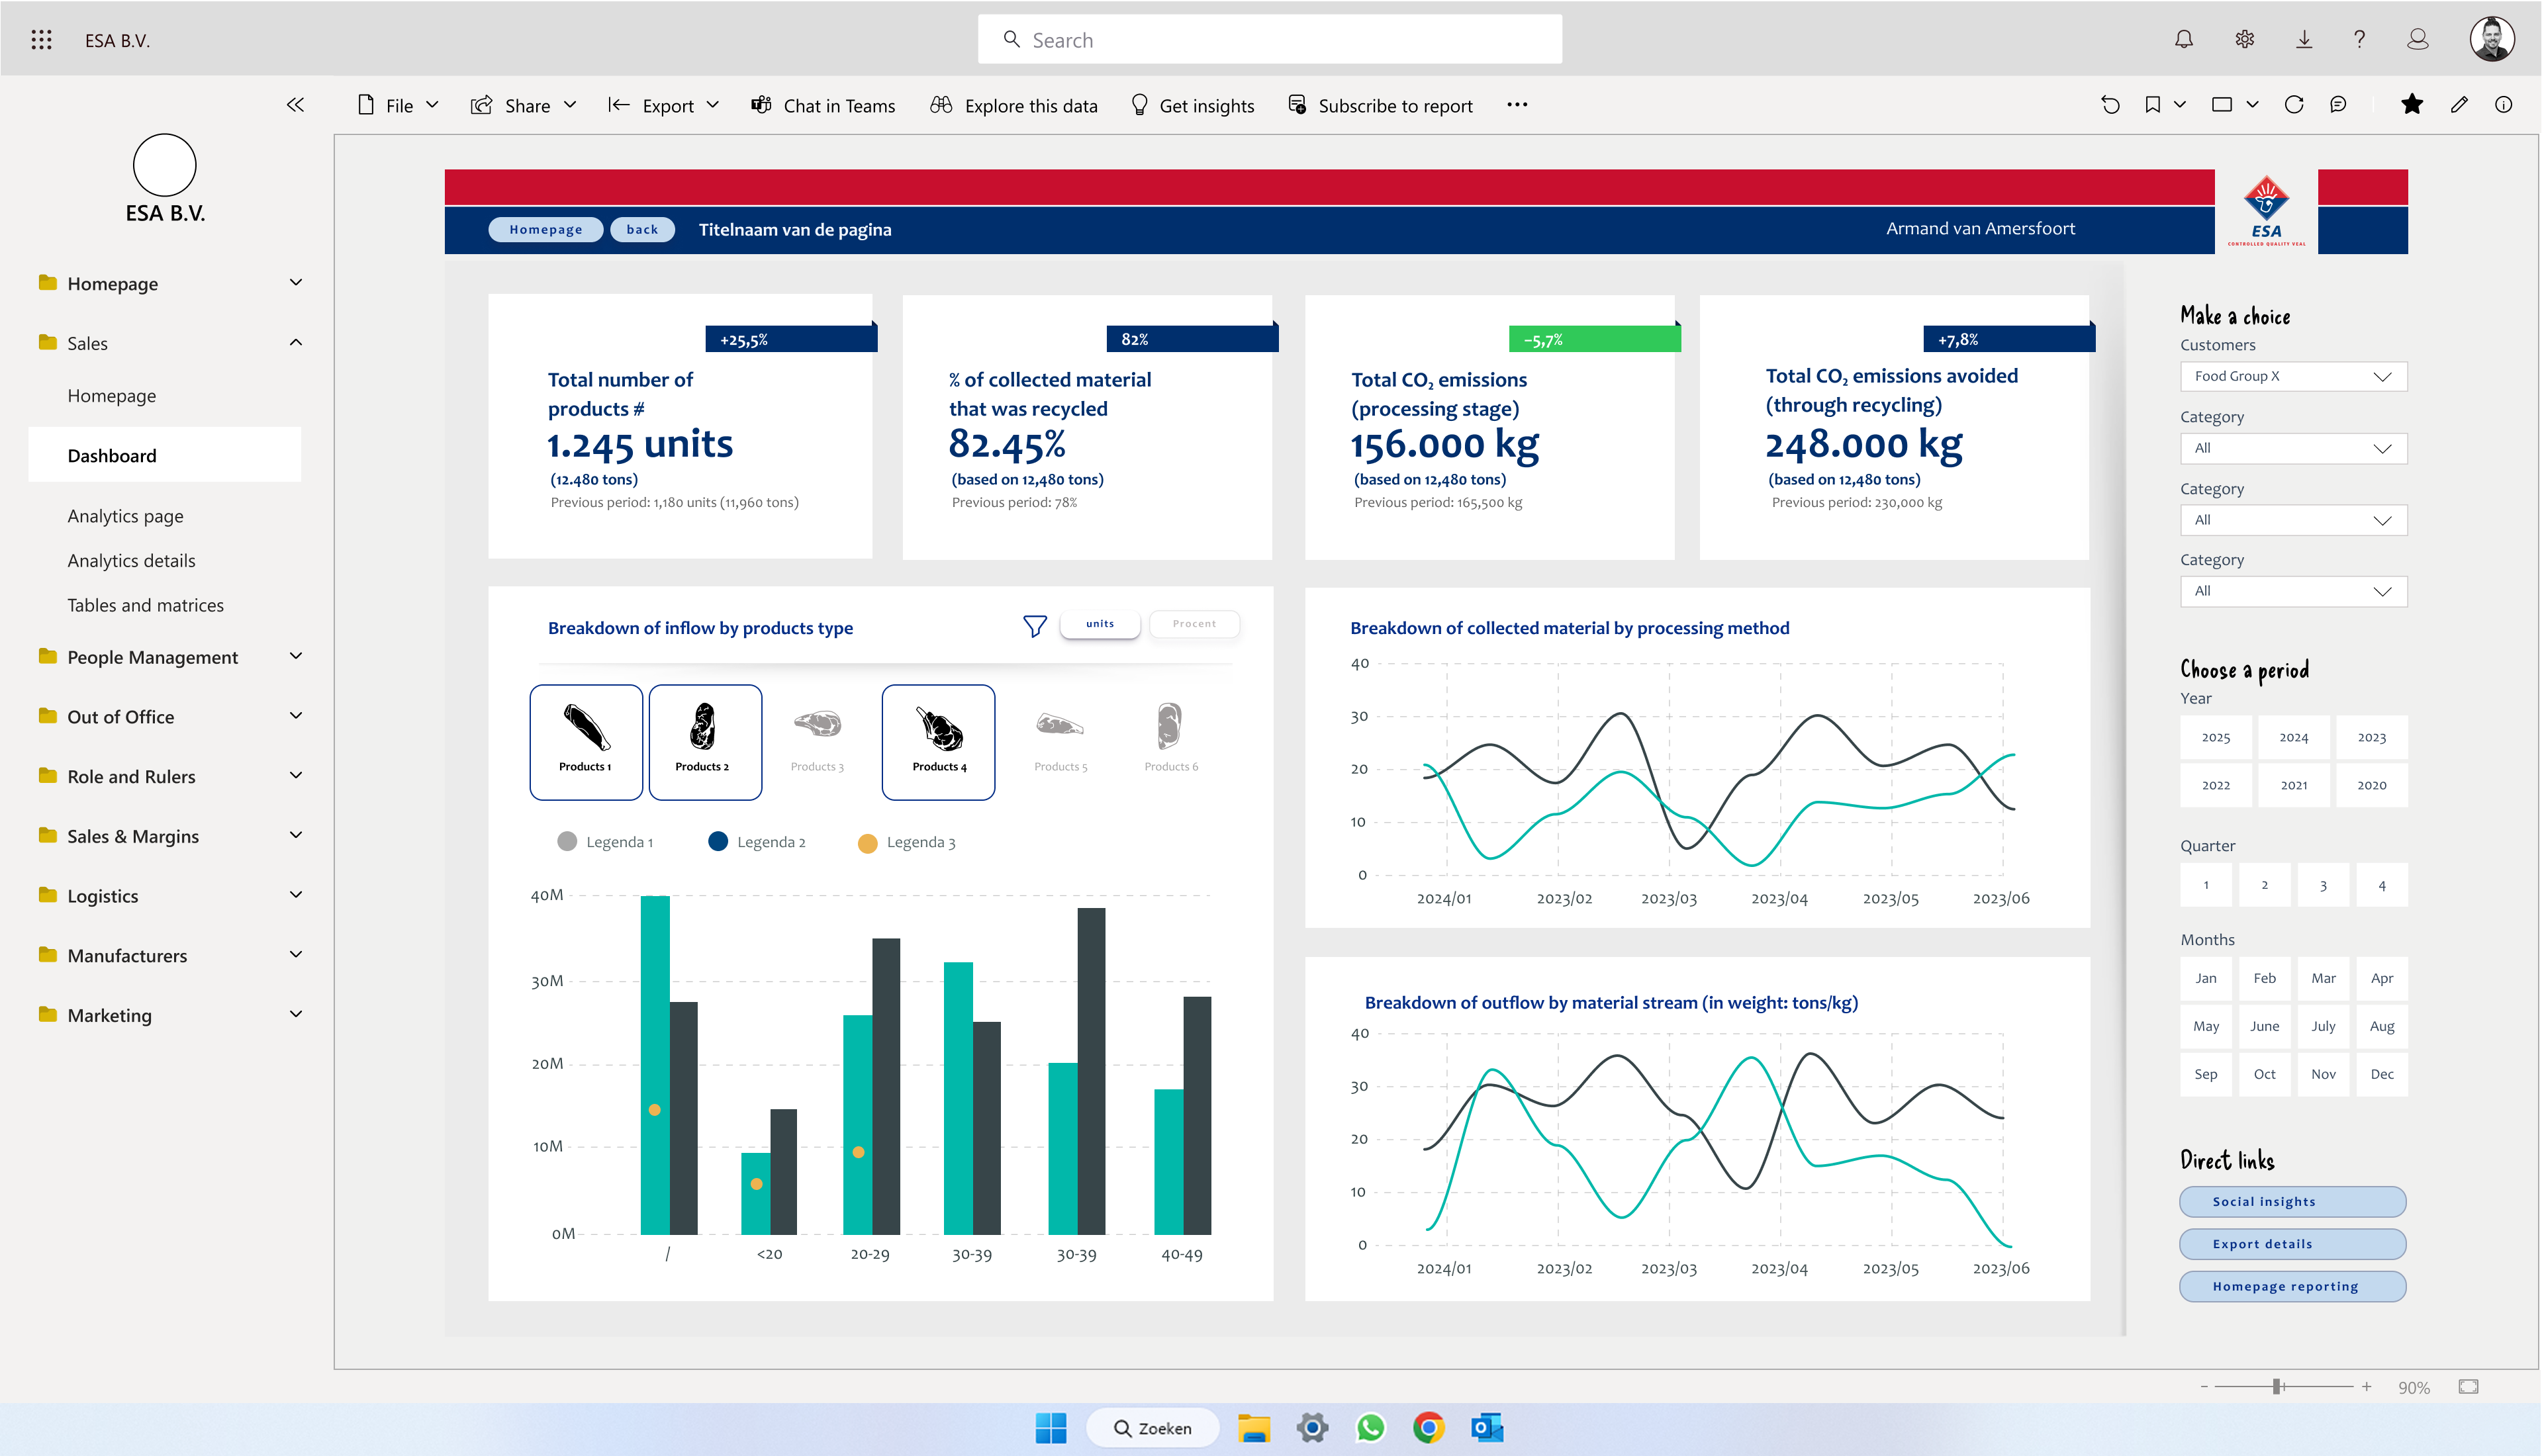Open the notifications bell
2542x1456 pixels.
click(2184, 40)
